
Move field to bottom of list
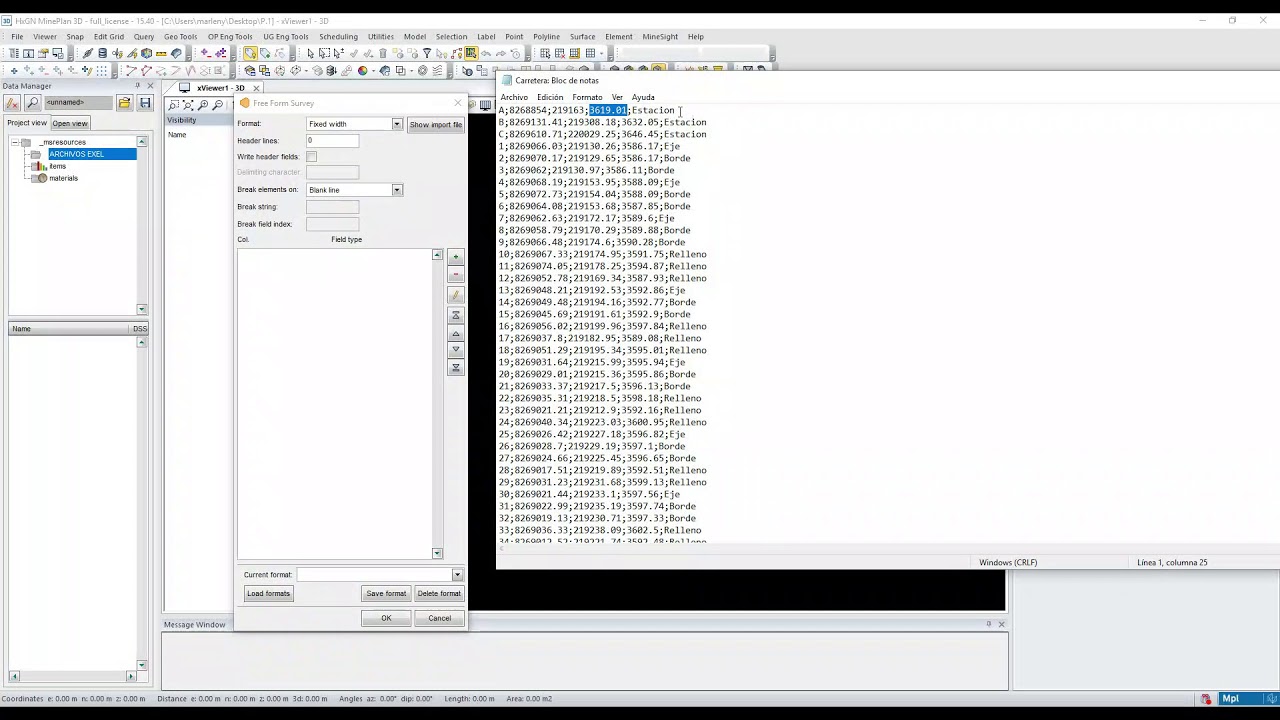point(455,367)
